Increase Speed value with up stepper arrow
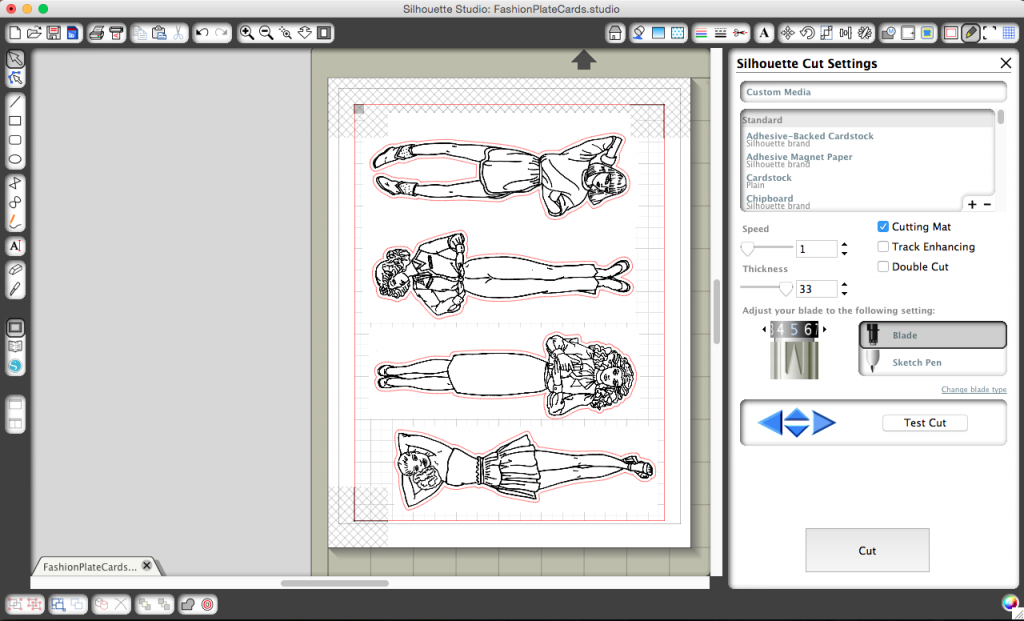 click(x=844, y=245)
